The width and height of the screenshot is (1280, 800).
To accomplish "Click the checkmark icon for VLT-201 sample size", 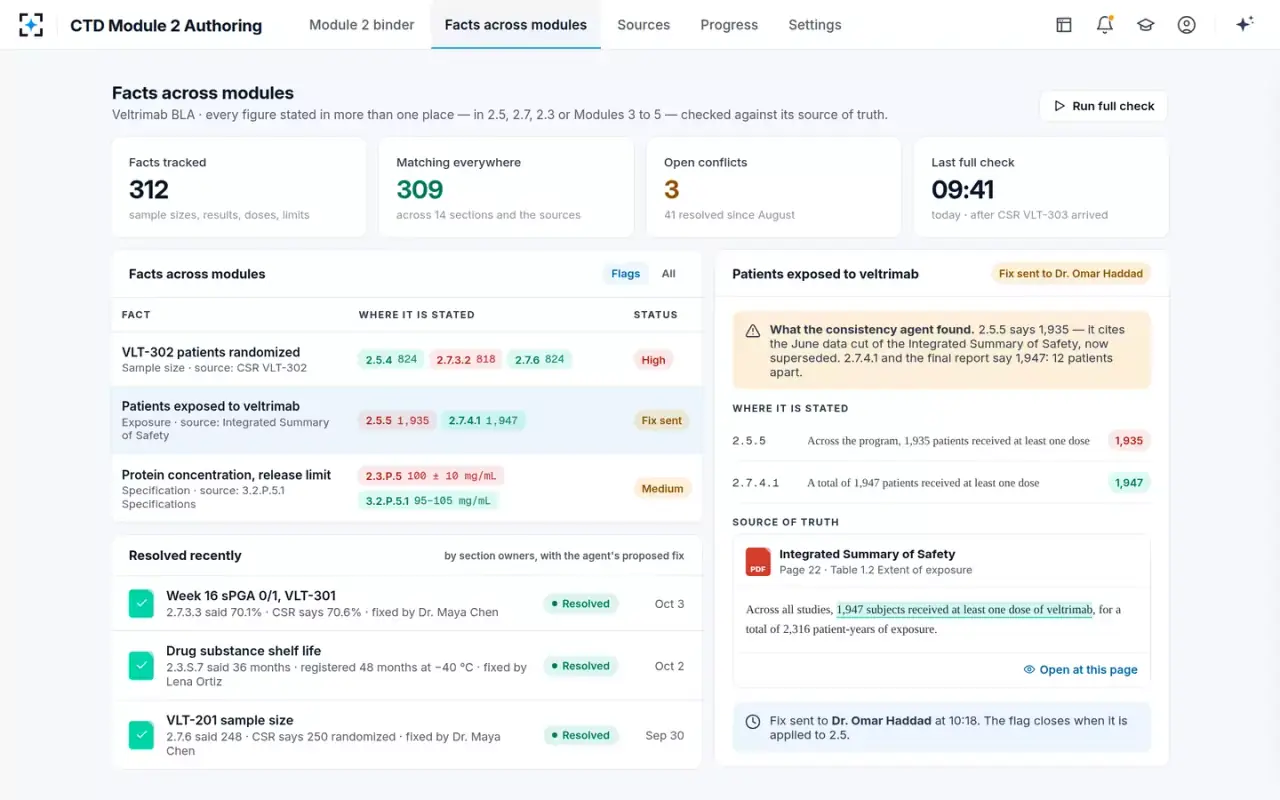I will tap(141, 735).
